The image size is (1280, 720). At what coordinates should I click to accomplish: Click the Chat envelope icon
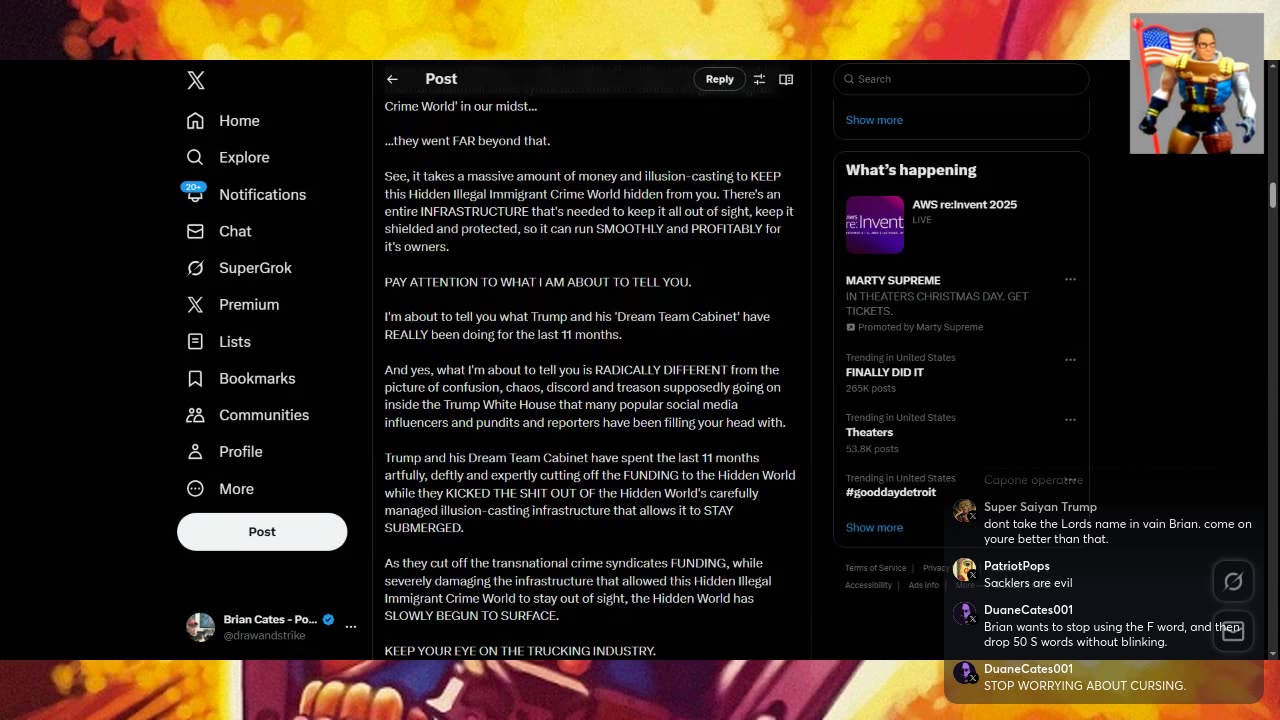coord(195,231)
